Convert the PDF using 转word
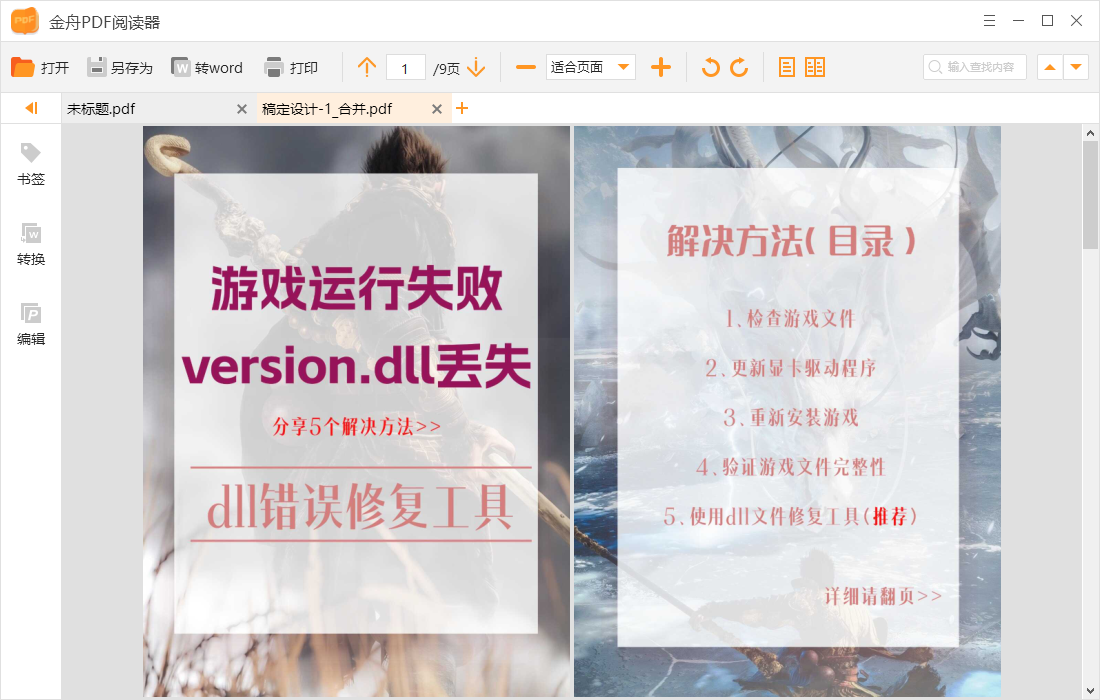This screenshot has height=700, width=1100. (x=208, y=67)
